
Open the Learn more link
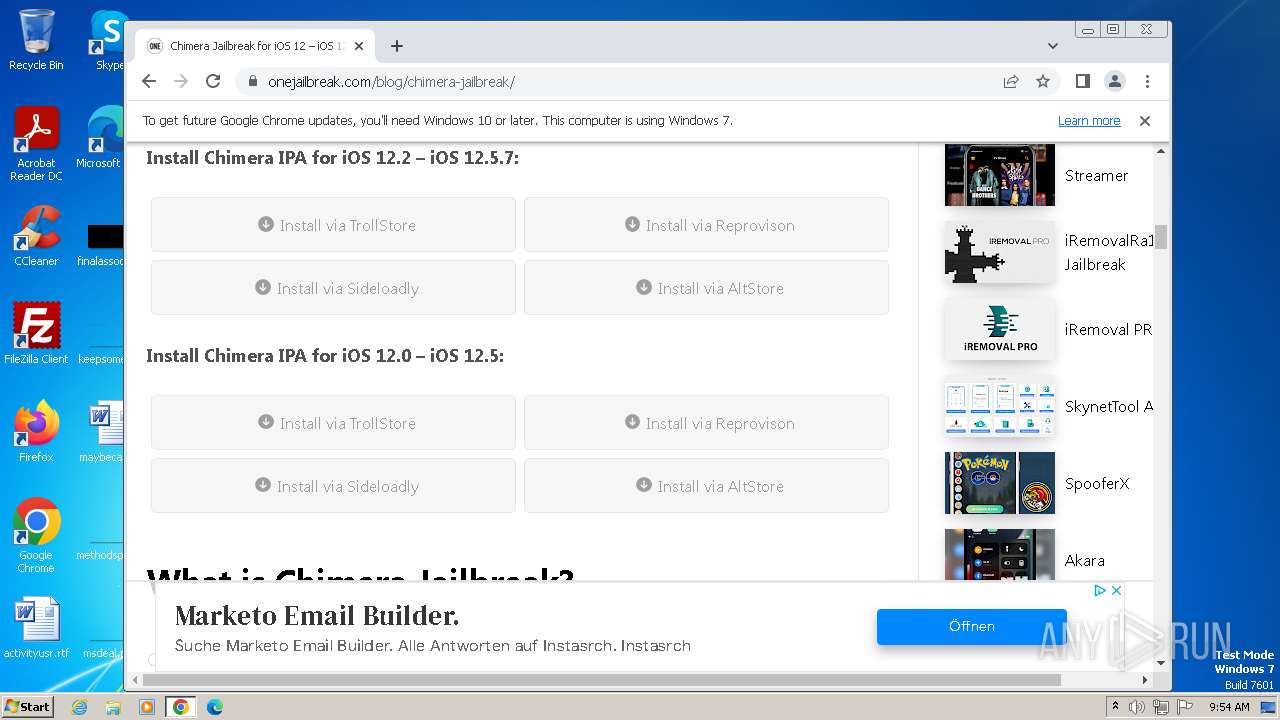(1089, 121)
